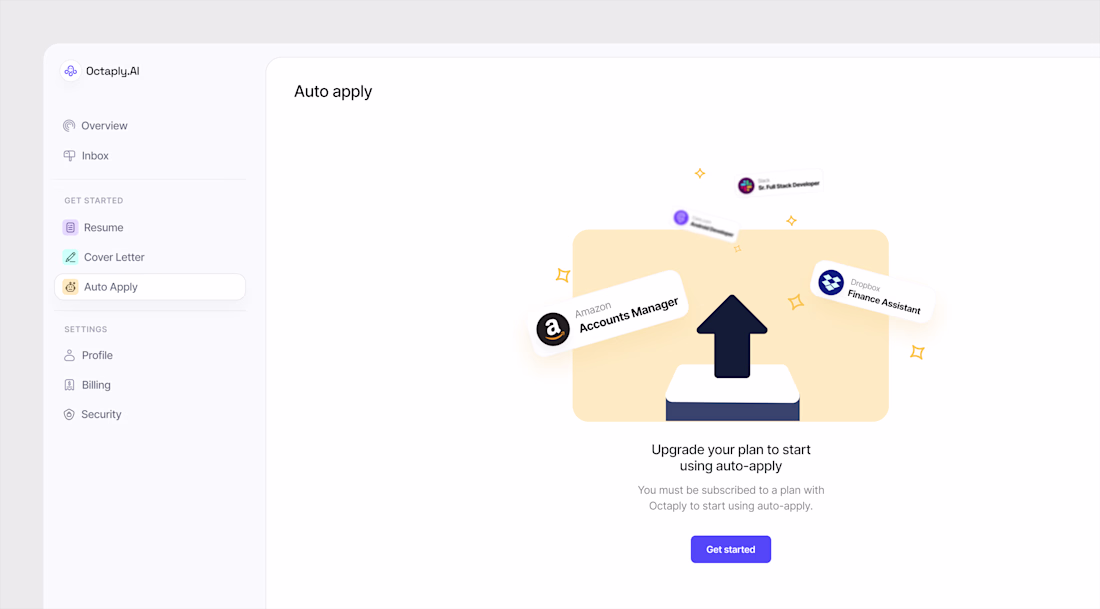Click the Octaply.AI logo icon
Viewport: 1100px width, 609px height.
click(x=70, y=71)
